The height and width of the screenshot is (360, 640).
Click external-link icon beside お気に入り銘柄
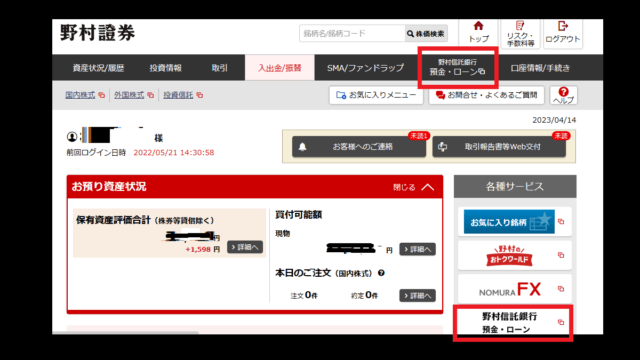561,222
